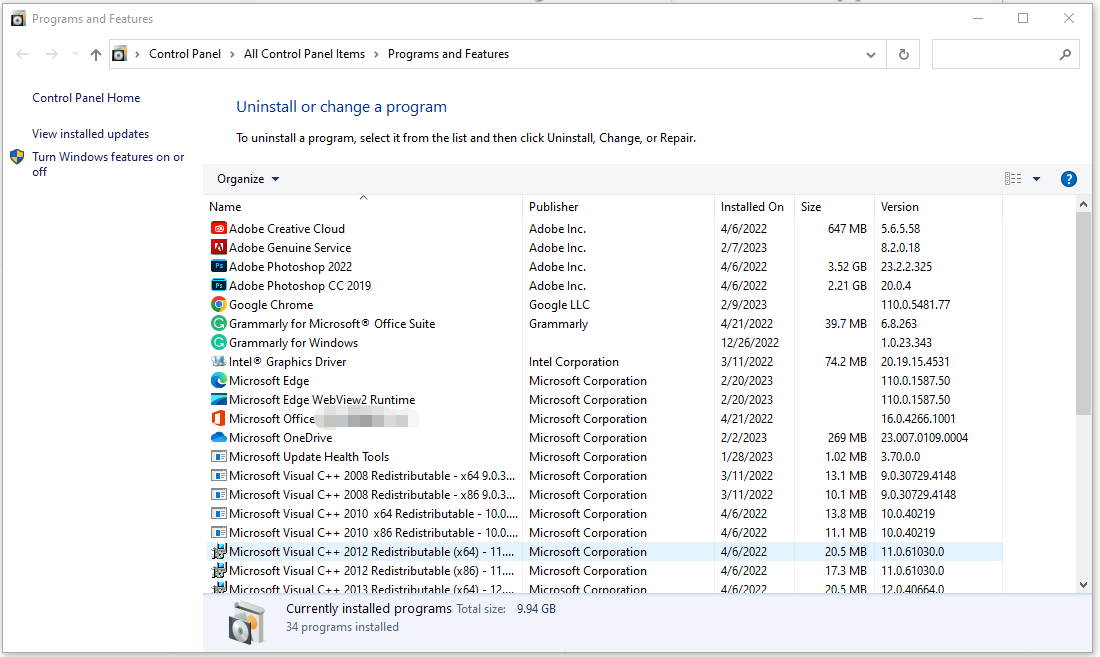
Task: Sort by the Installed On column header
Action: pos(754,207)
